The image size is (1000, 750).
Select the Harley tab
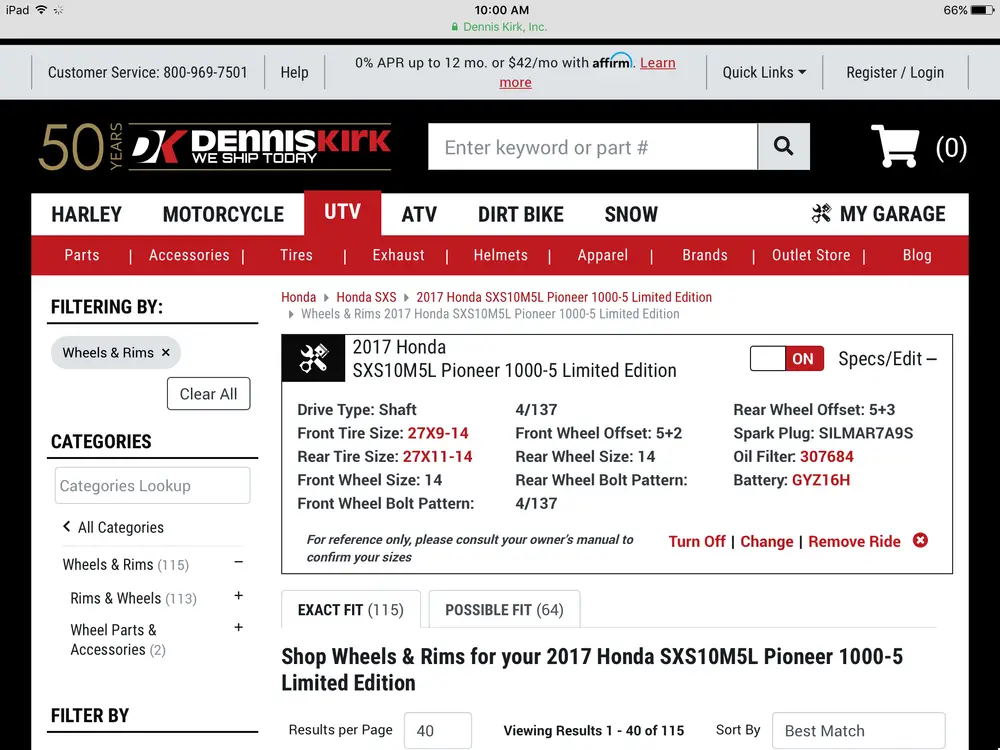click(87, 214)
